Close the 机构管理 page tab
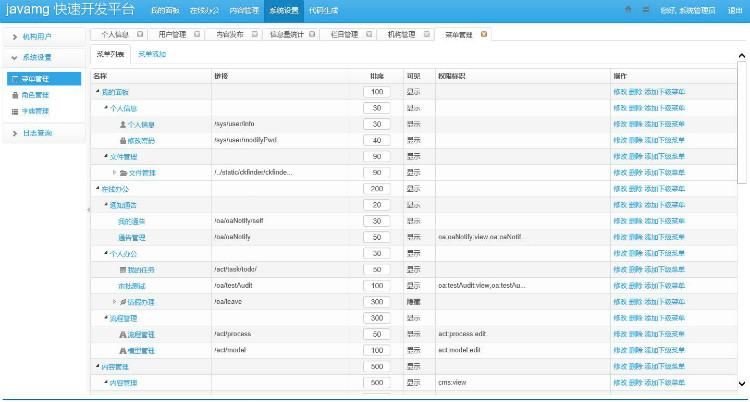The height and width of the screenshot is (402, 750). 426,34
